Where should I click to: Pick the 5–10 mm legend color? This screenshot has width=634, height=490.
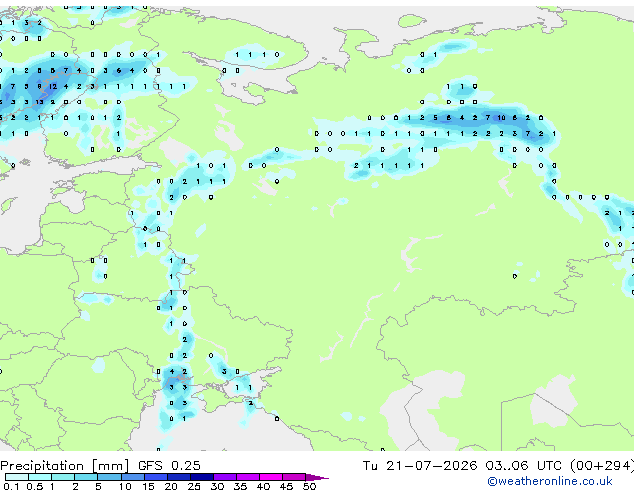point(109,477)
